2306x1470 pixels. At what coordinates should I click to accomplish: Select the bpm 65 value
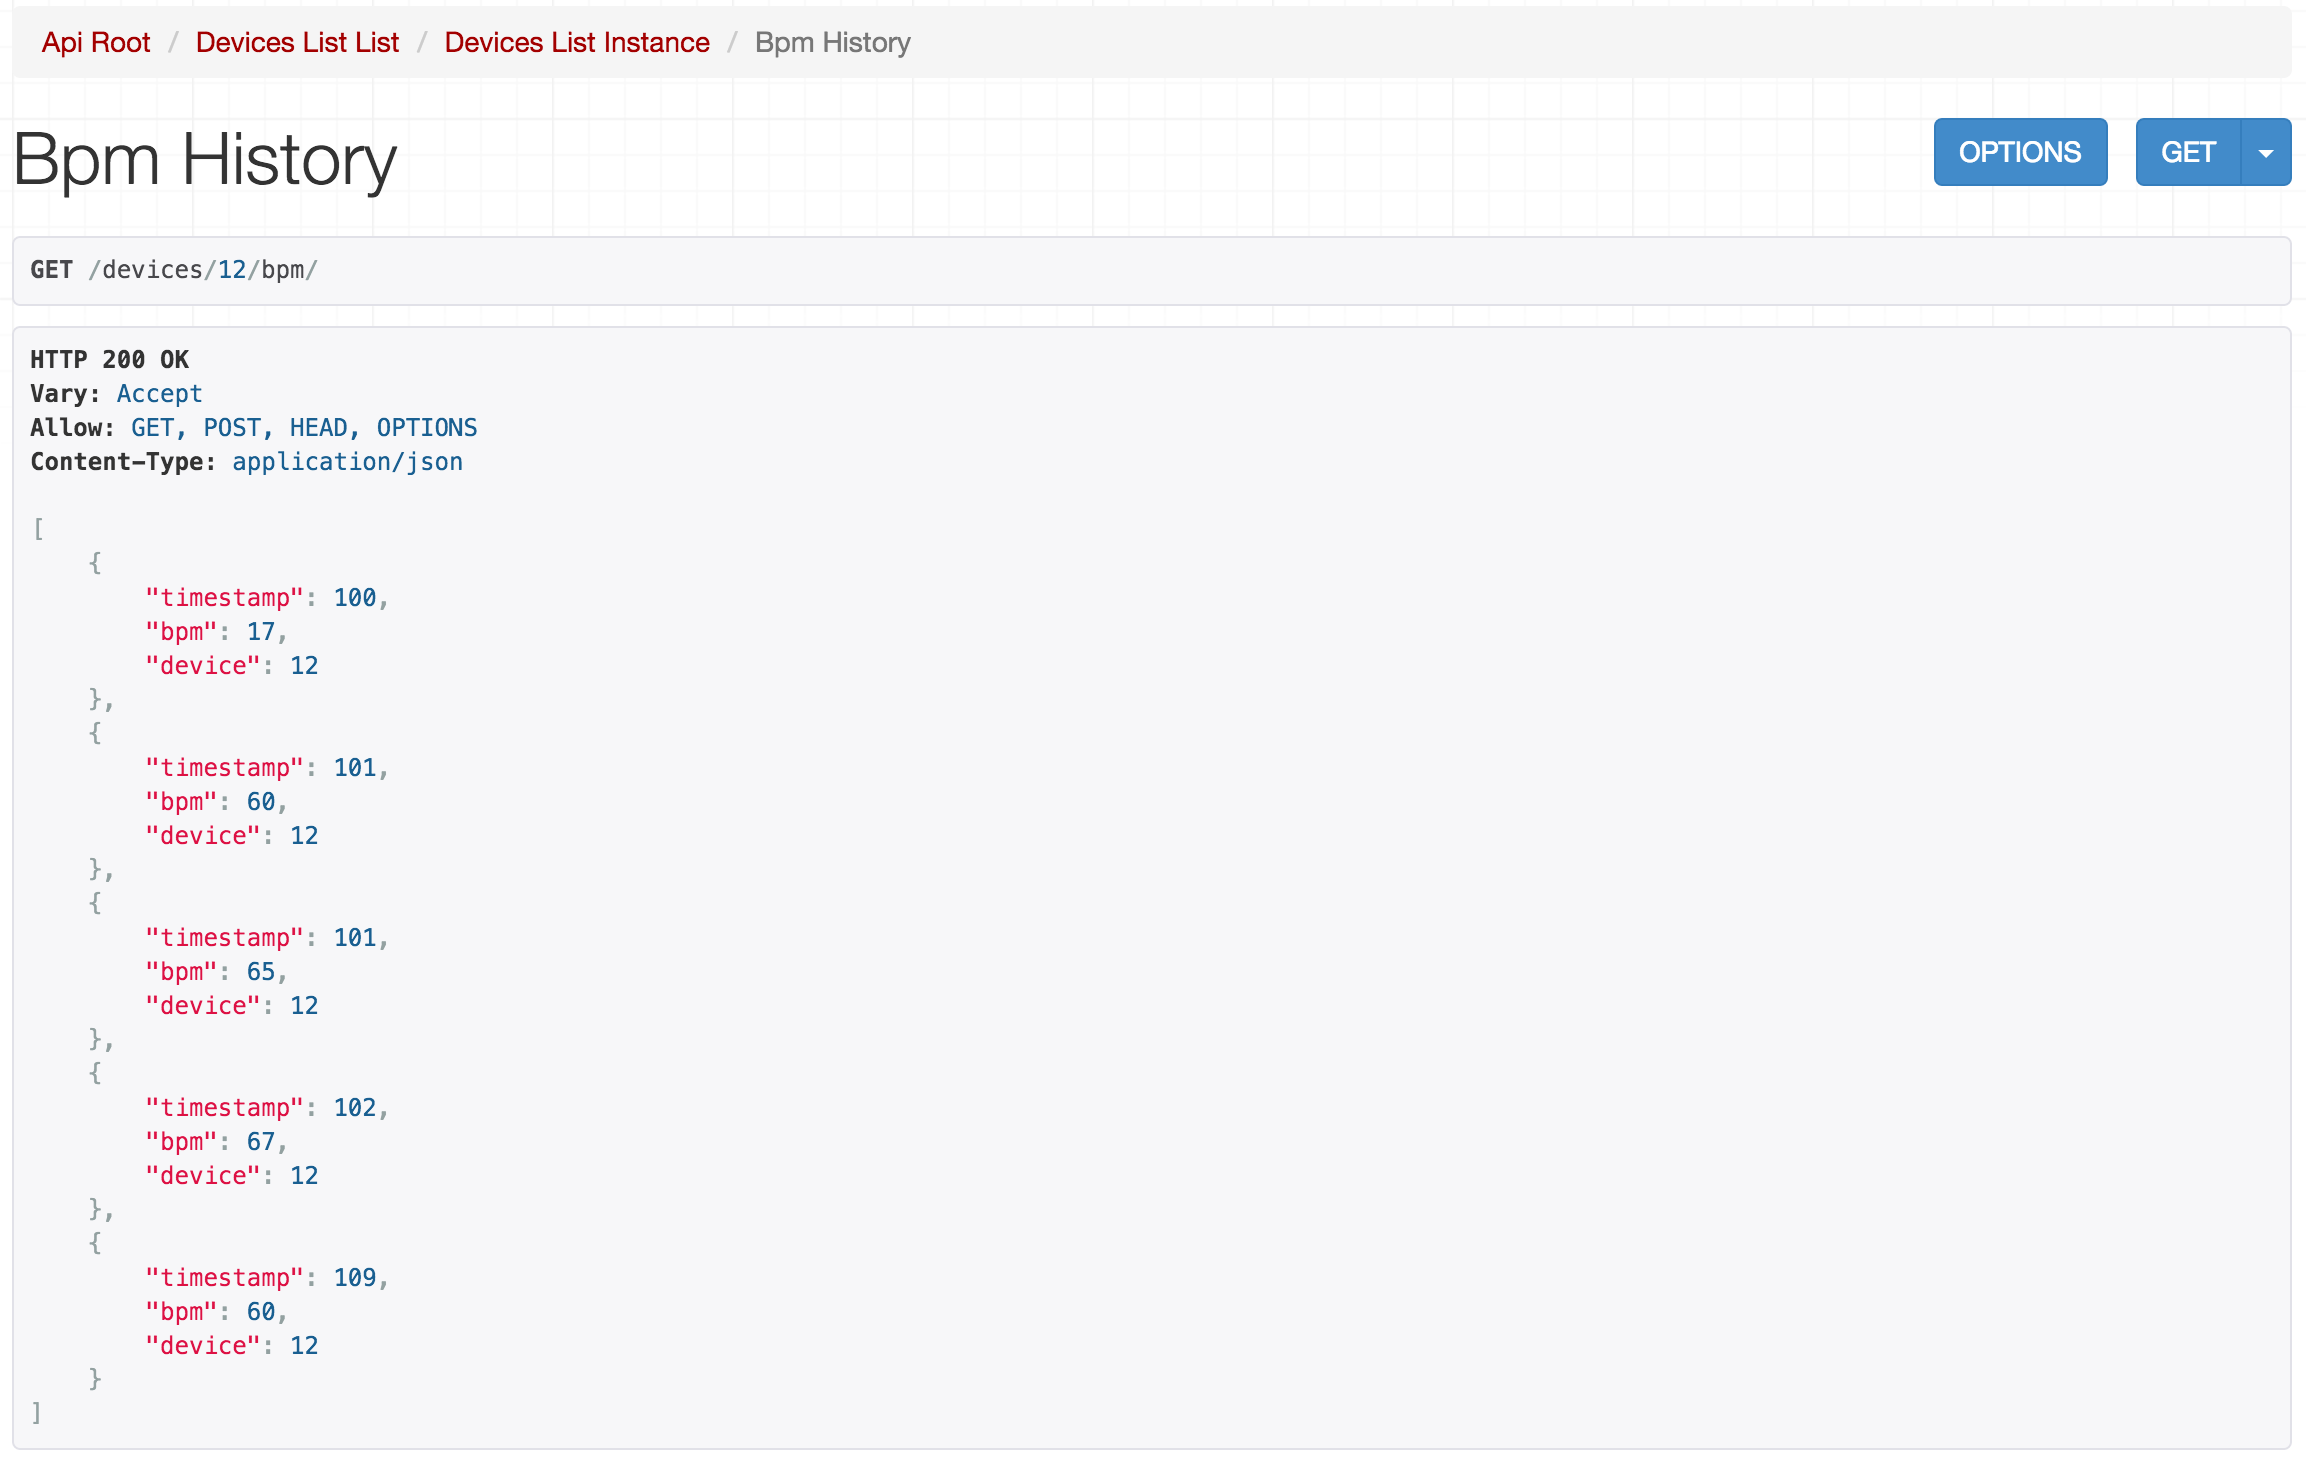click(261, 972)
